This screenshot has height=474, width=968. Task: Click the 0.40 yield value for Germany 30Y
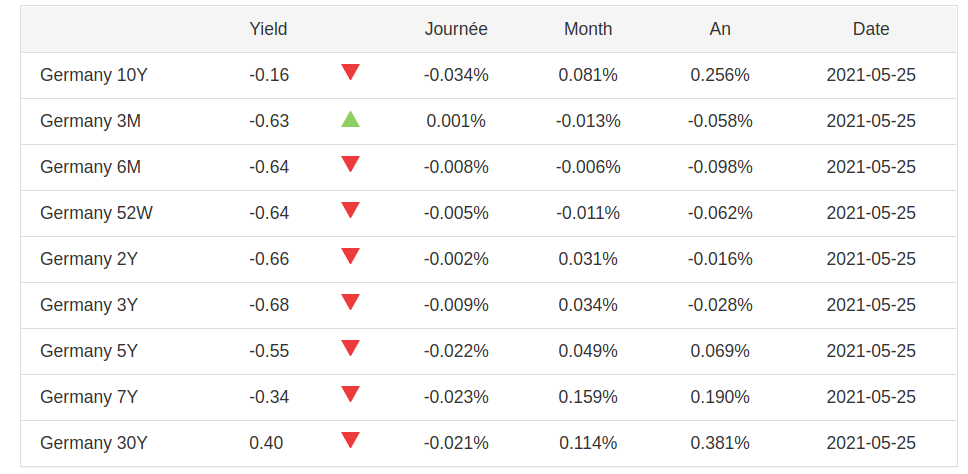coord(266,443)
